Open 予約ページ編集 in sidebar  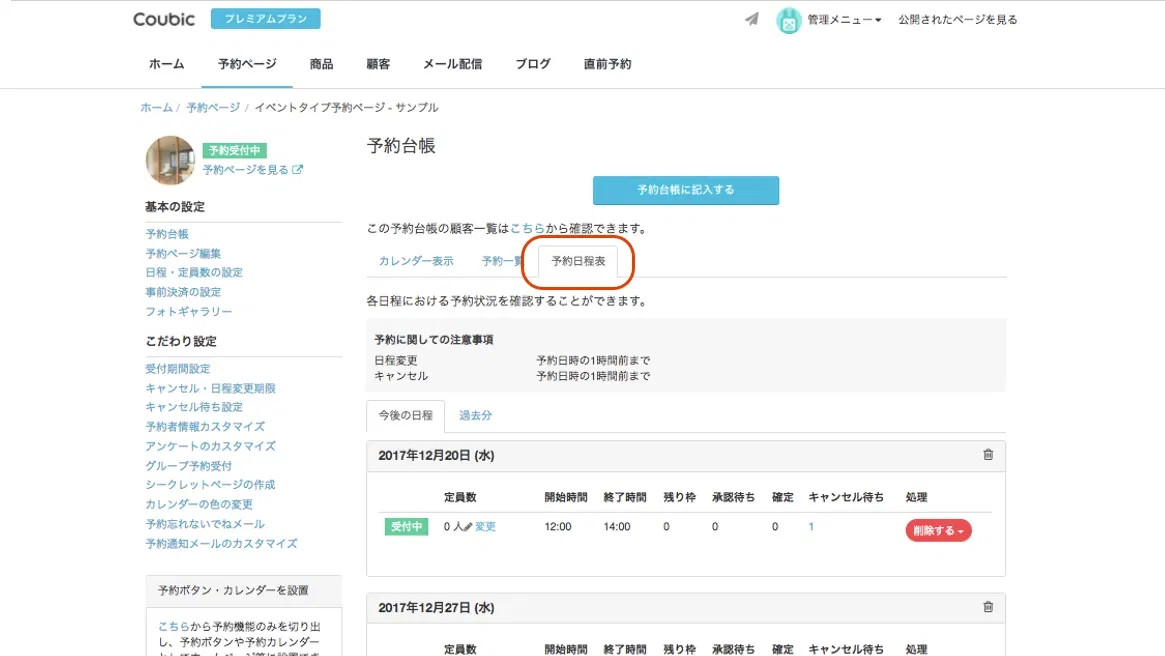click(183, 253)
